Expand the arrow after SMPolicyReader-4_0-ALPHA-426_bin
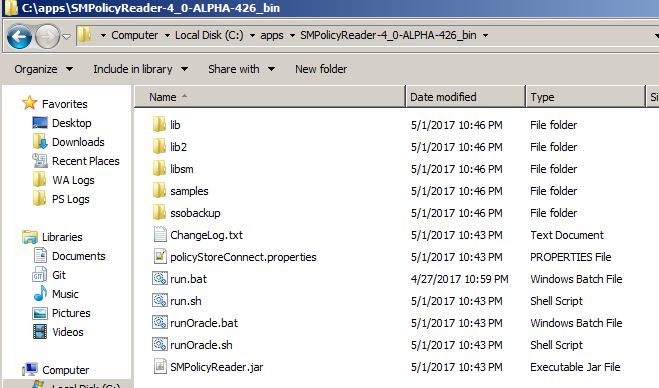The height and width of the screenshot is (388, 659). 485,35
